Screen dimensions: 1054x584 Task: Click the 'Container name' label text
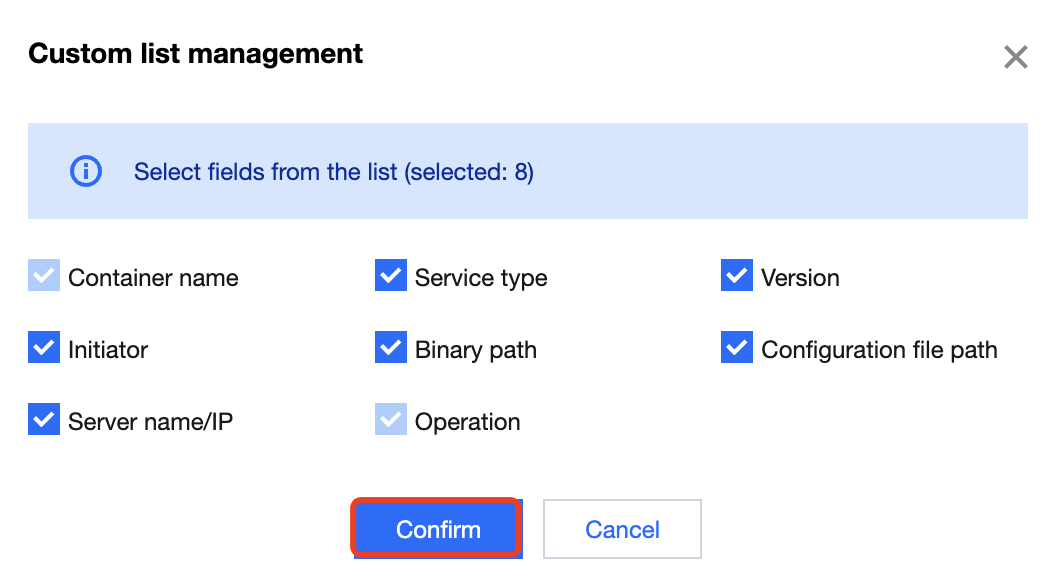point(153,278)
